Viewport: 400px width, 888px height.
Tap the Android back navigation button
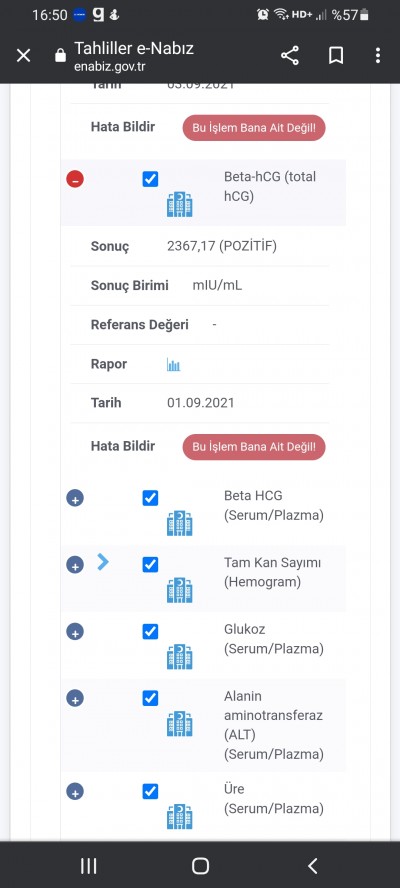(312, 865)
